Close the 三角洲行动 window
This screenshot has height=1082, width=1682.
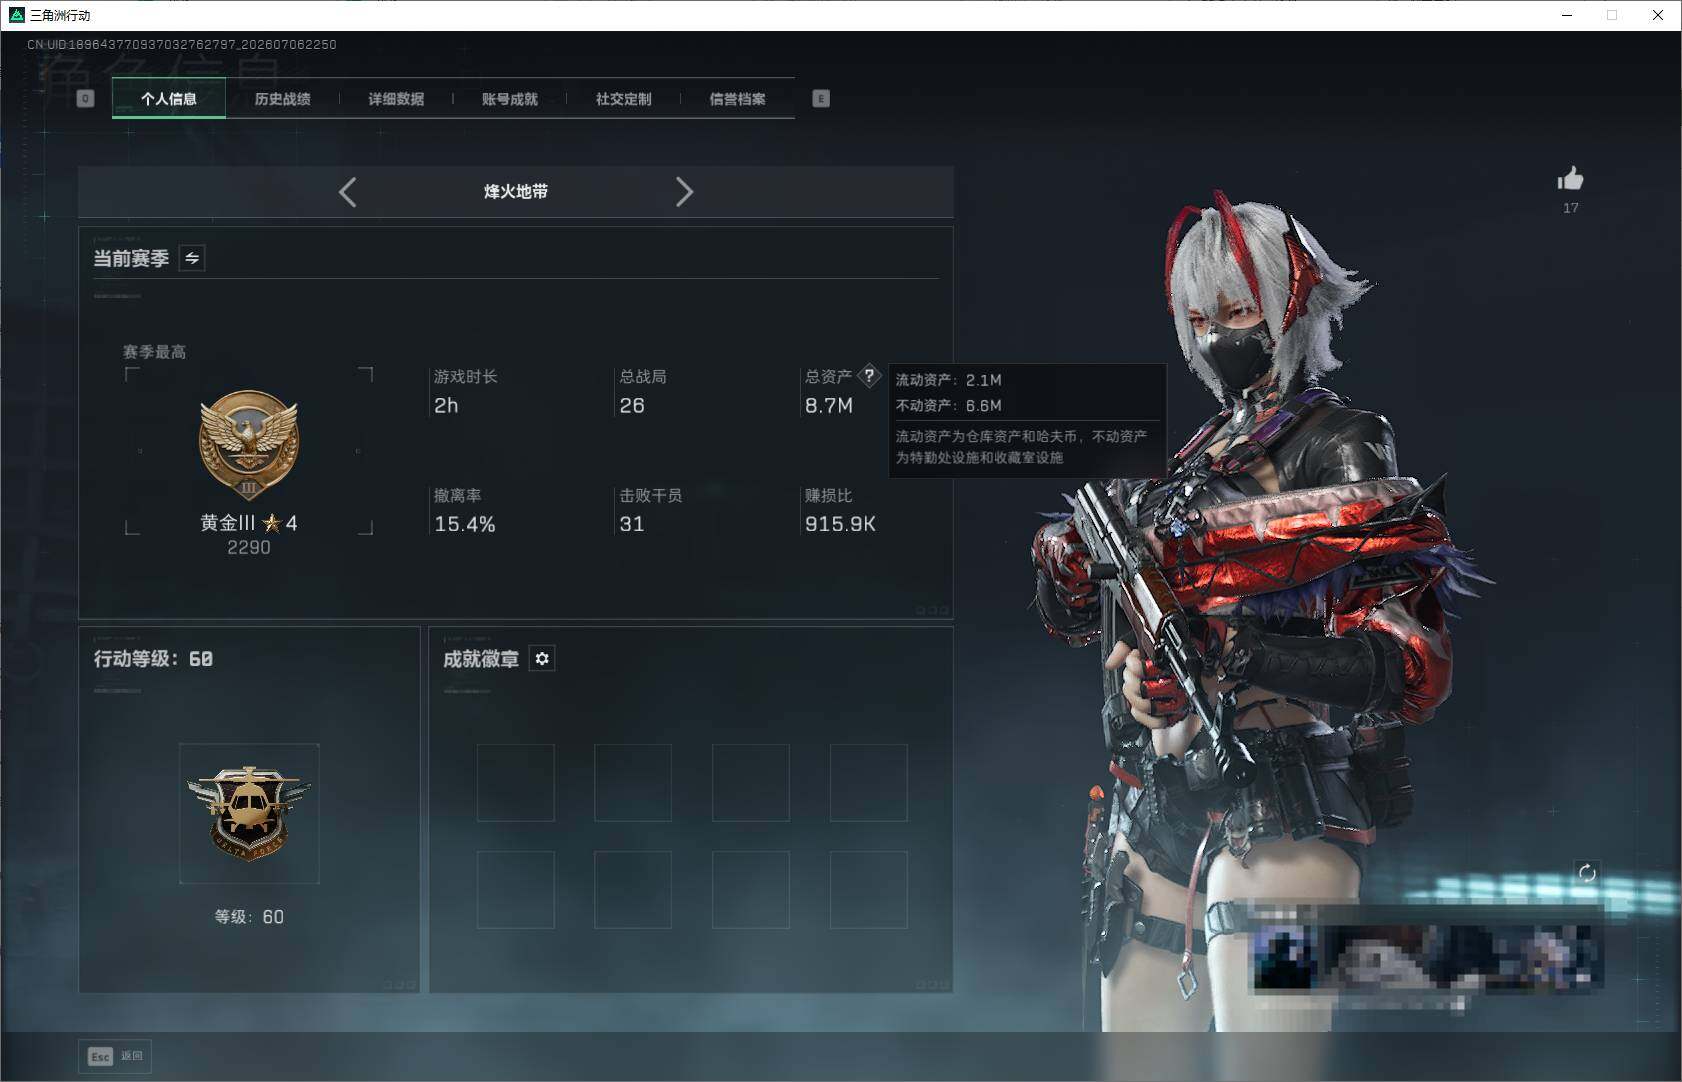point(1658,15)
